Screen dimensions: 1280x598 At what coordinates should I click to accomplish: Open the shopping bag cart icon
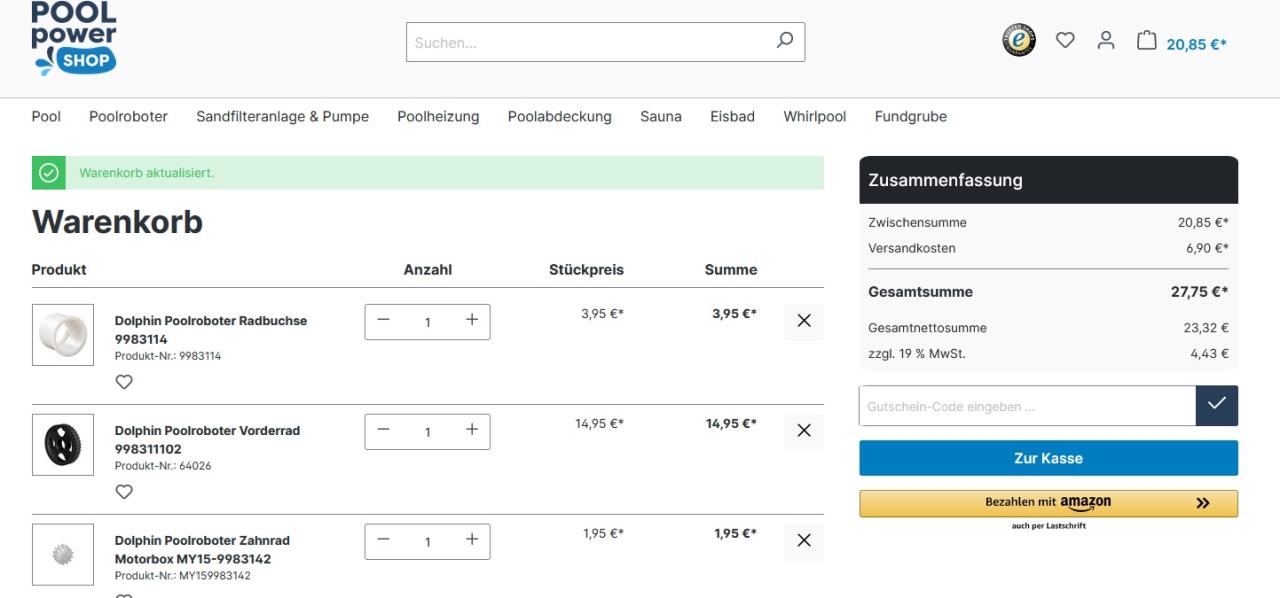[1146, 40]
